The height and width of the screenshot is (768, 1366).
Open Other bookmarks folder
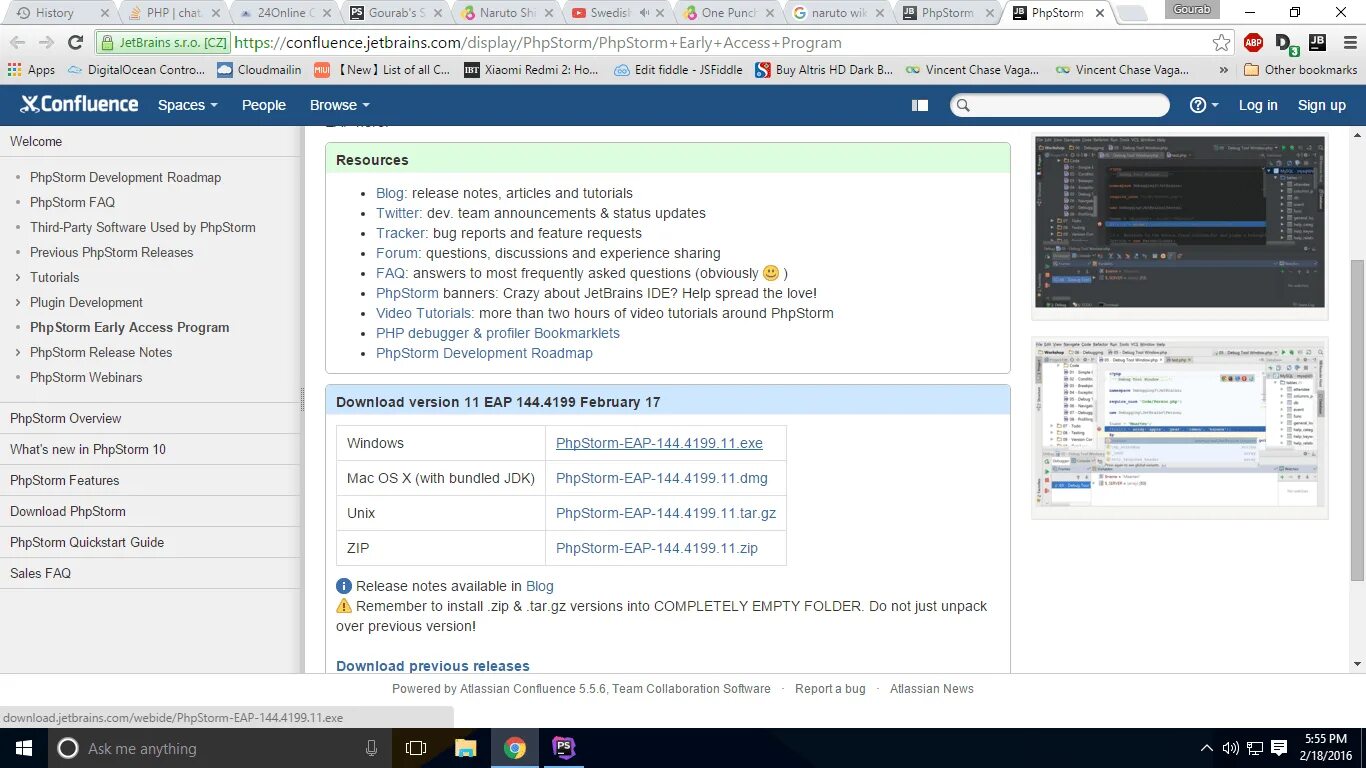[x=1301, y=70]
